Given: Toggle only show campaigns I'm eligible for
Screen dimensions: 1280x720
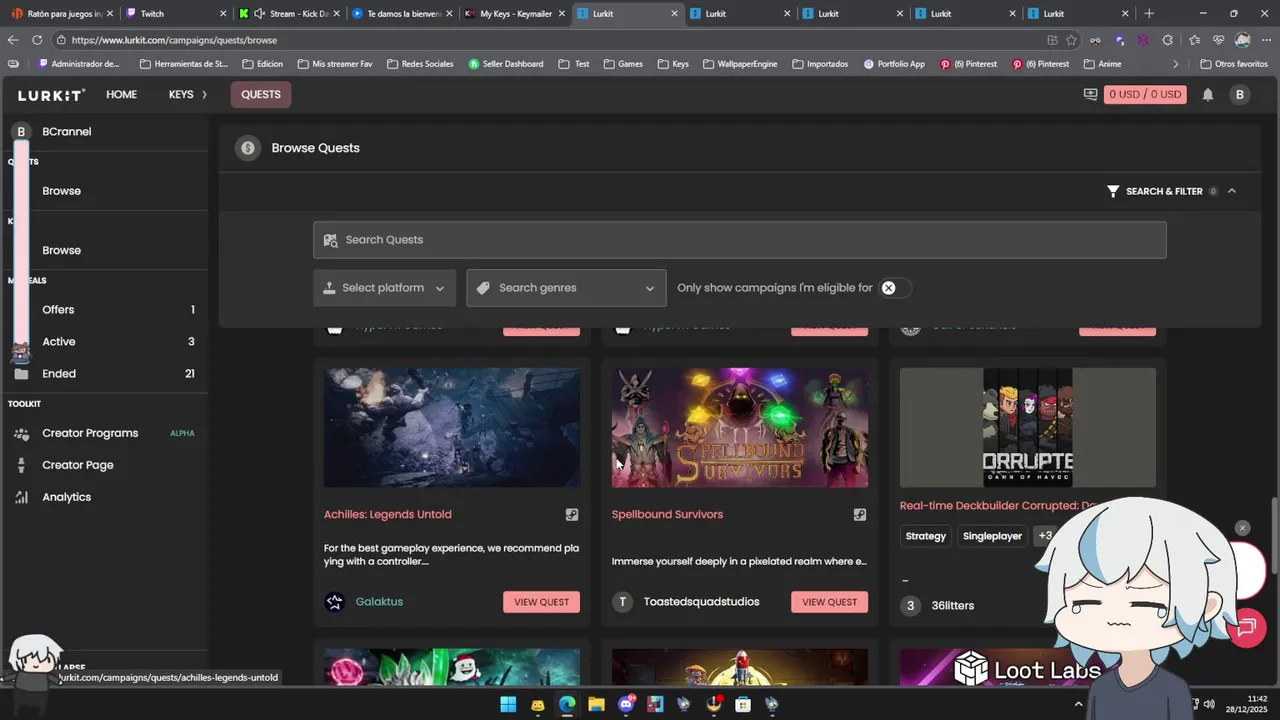Looking at the screenshot, I should (895, 288).
